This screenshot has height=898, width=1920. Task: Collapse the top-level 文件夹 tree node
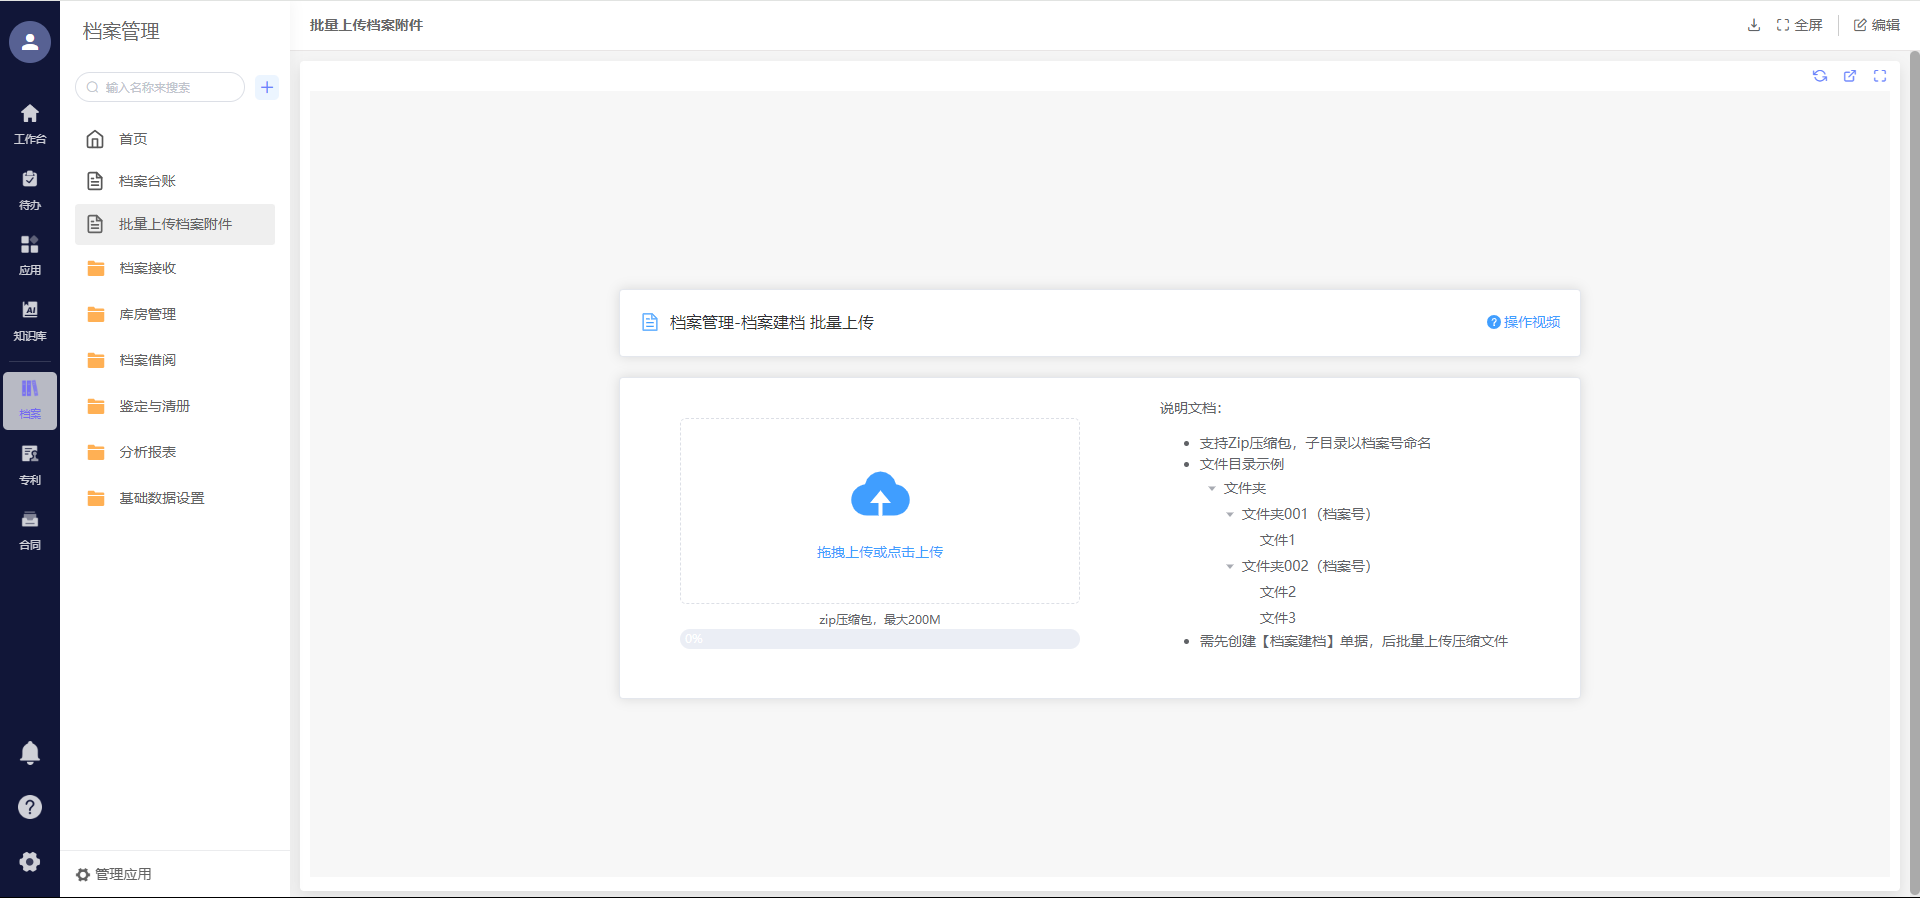point(1212,489)
